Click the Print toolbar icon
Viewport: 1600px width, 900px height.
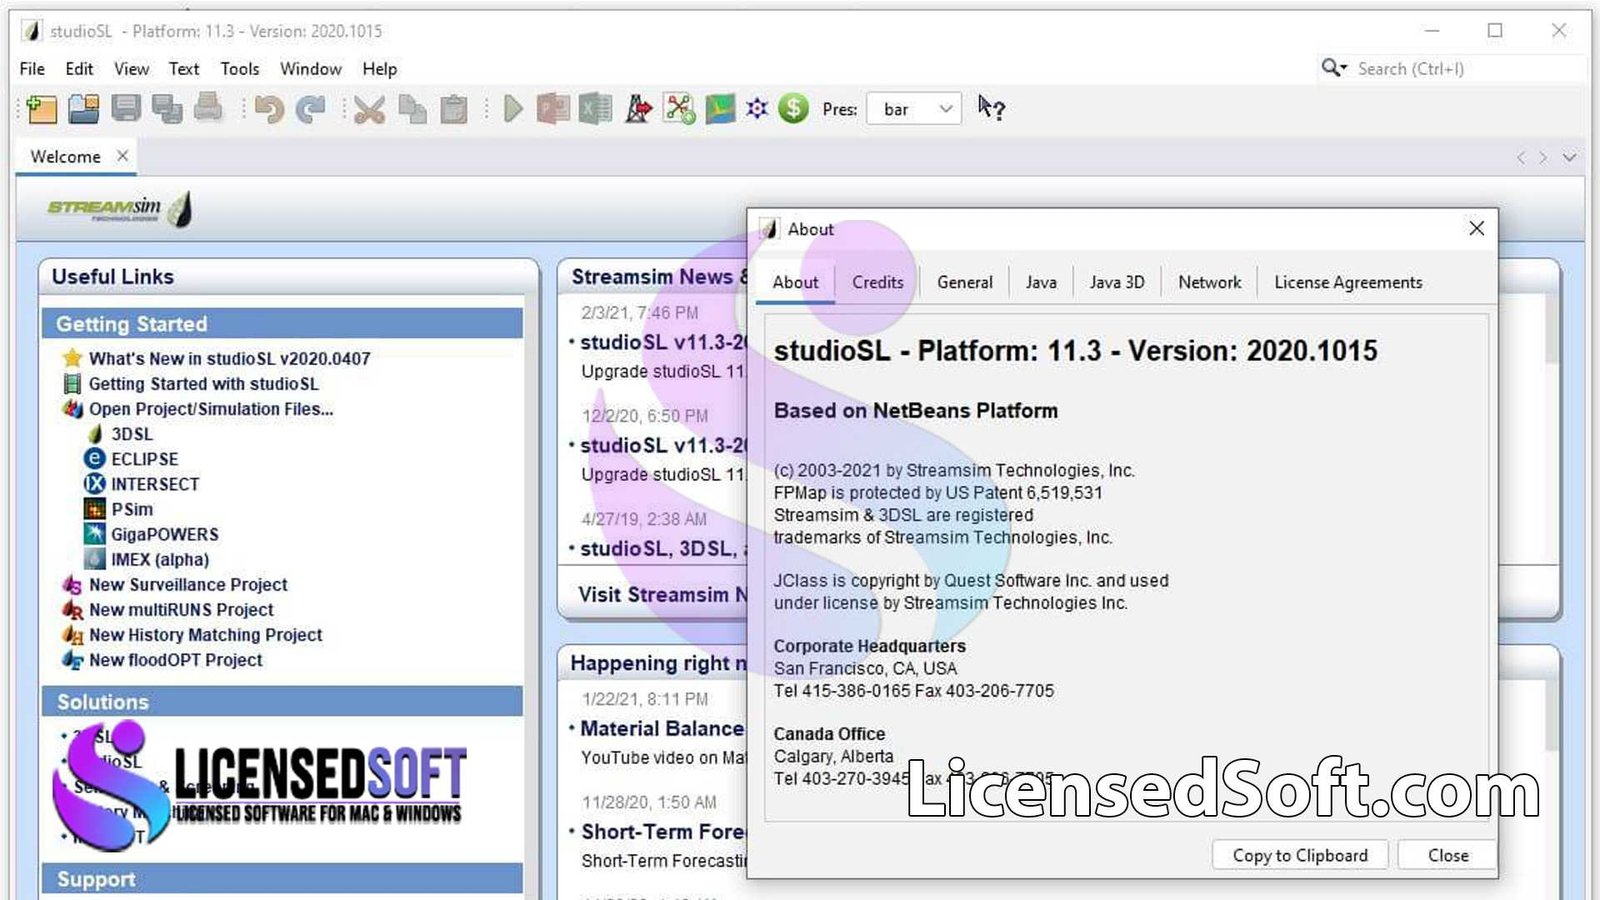pyautogui.click(x=208, y=106)
